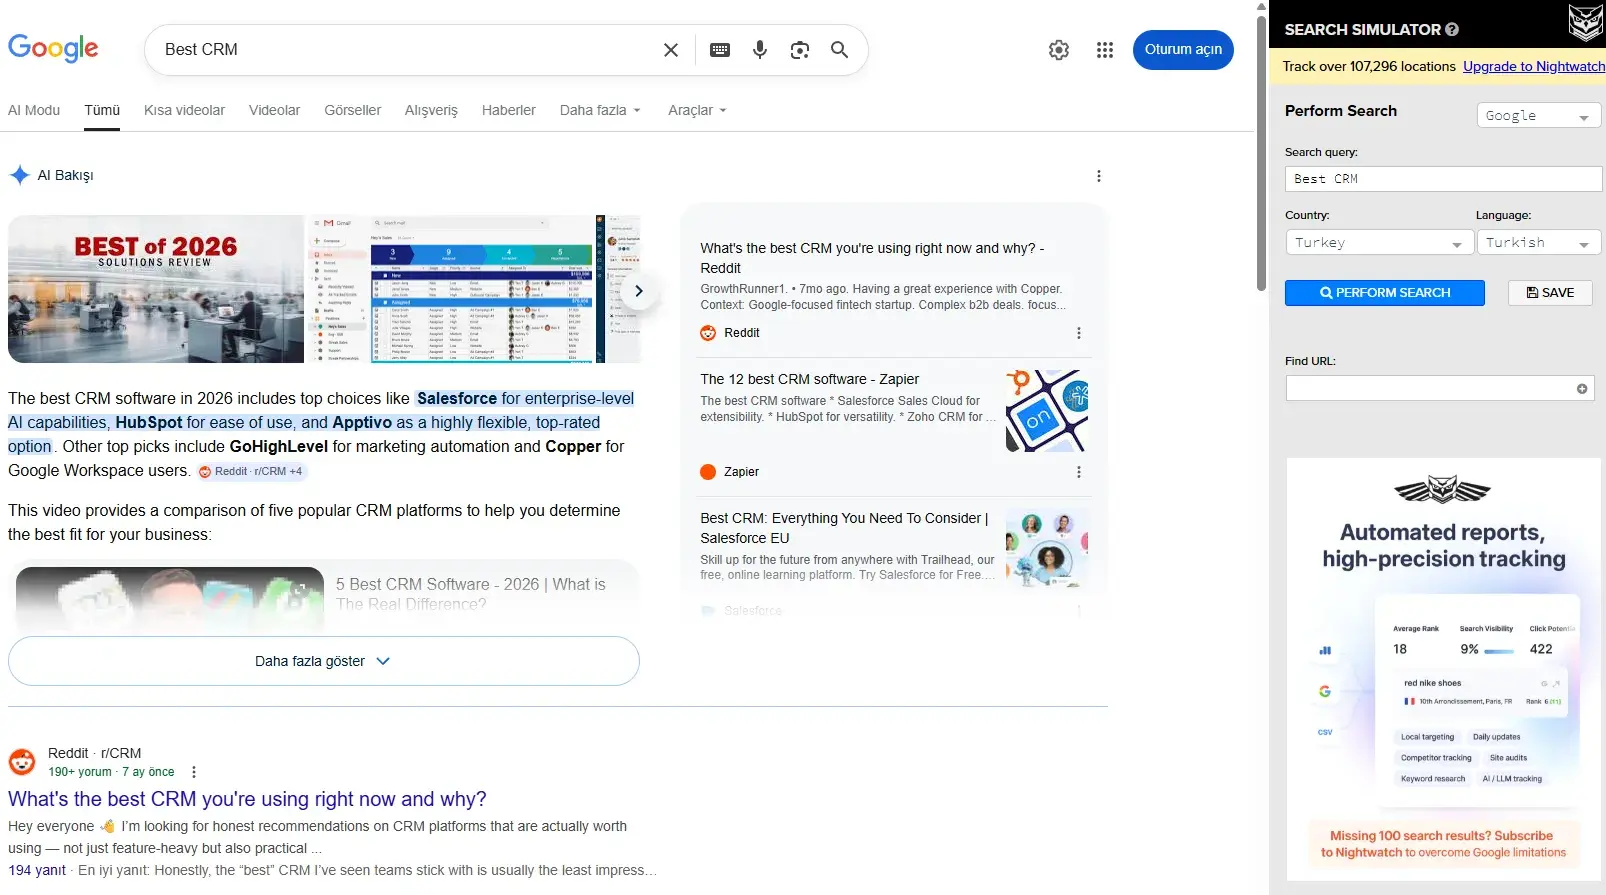1606x895 pixels.
Task: Open three-dot menu beside 7 ay önce
Action: 194,772
